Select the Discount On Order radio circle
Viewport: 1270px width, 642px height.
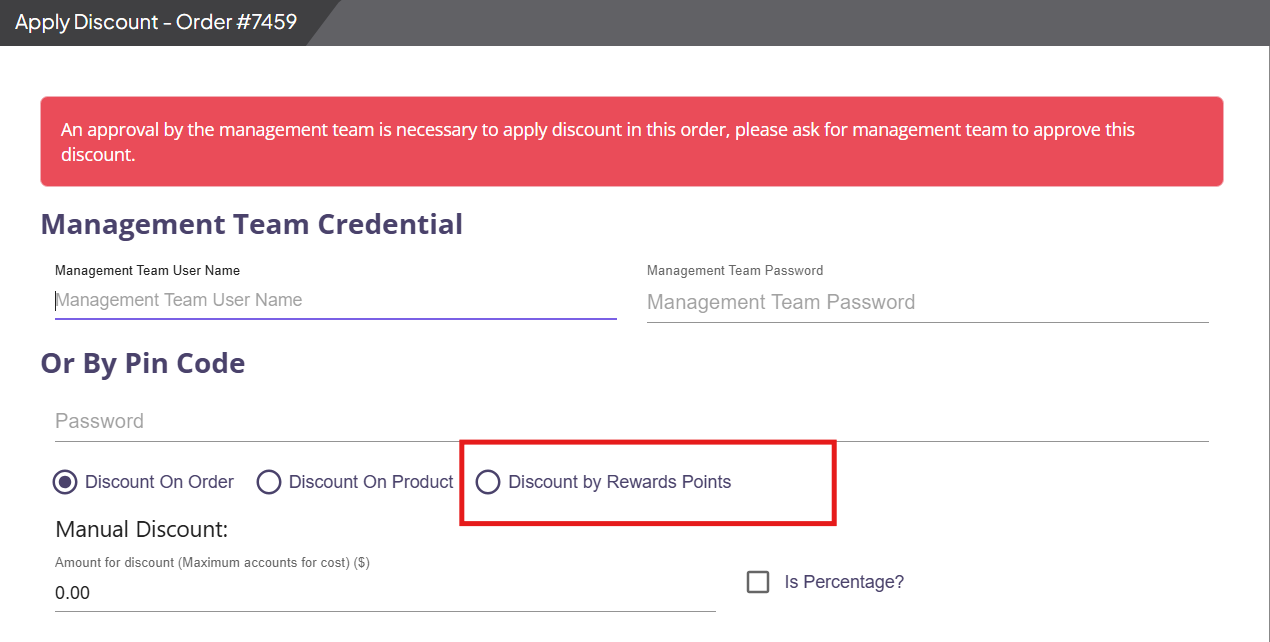point(65,482)
